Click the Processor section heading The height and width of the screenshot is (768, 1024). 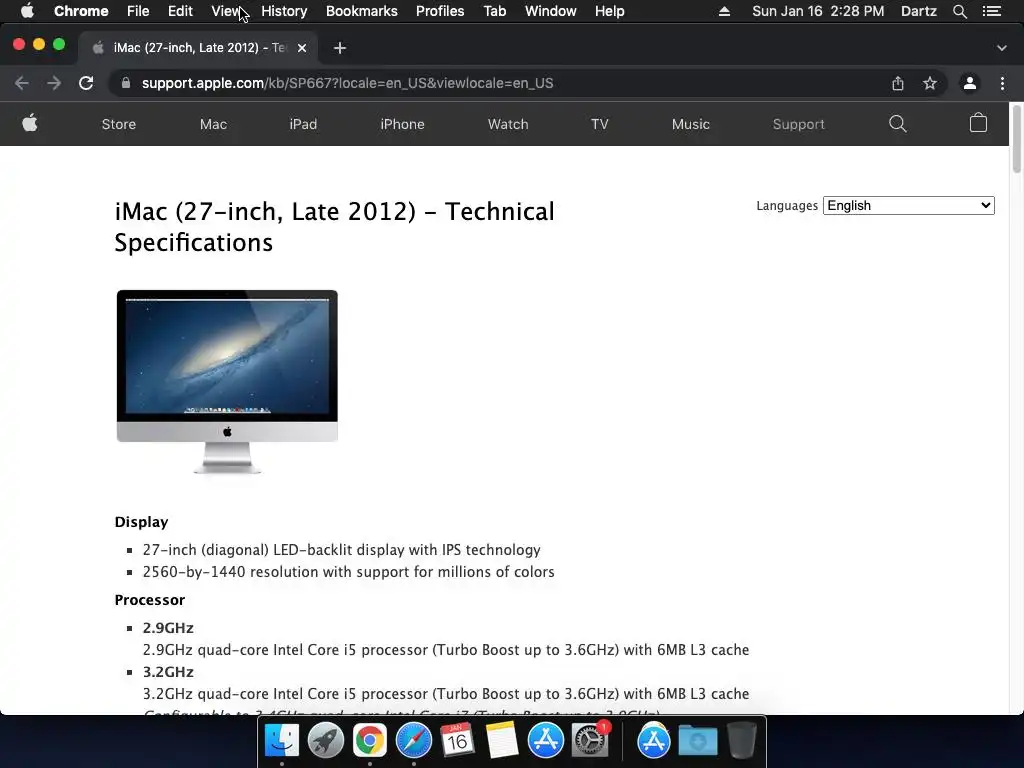(150, 600)
